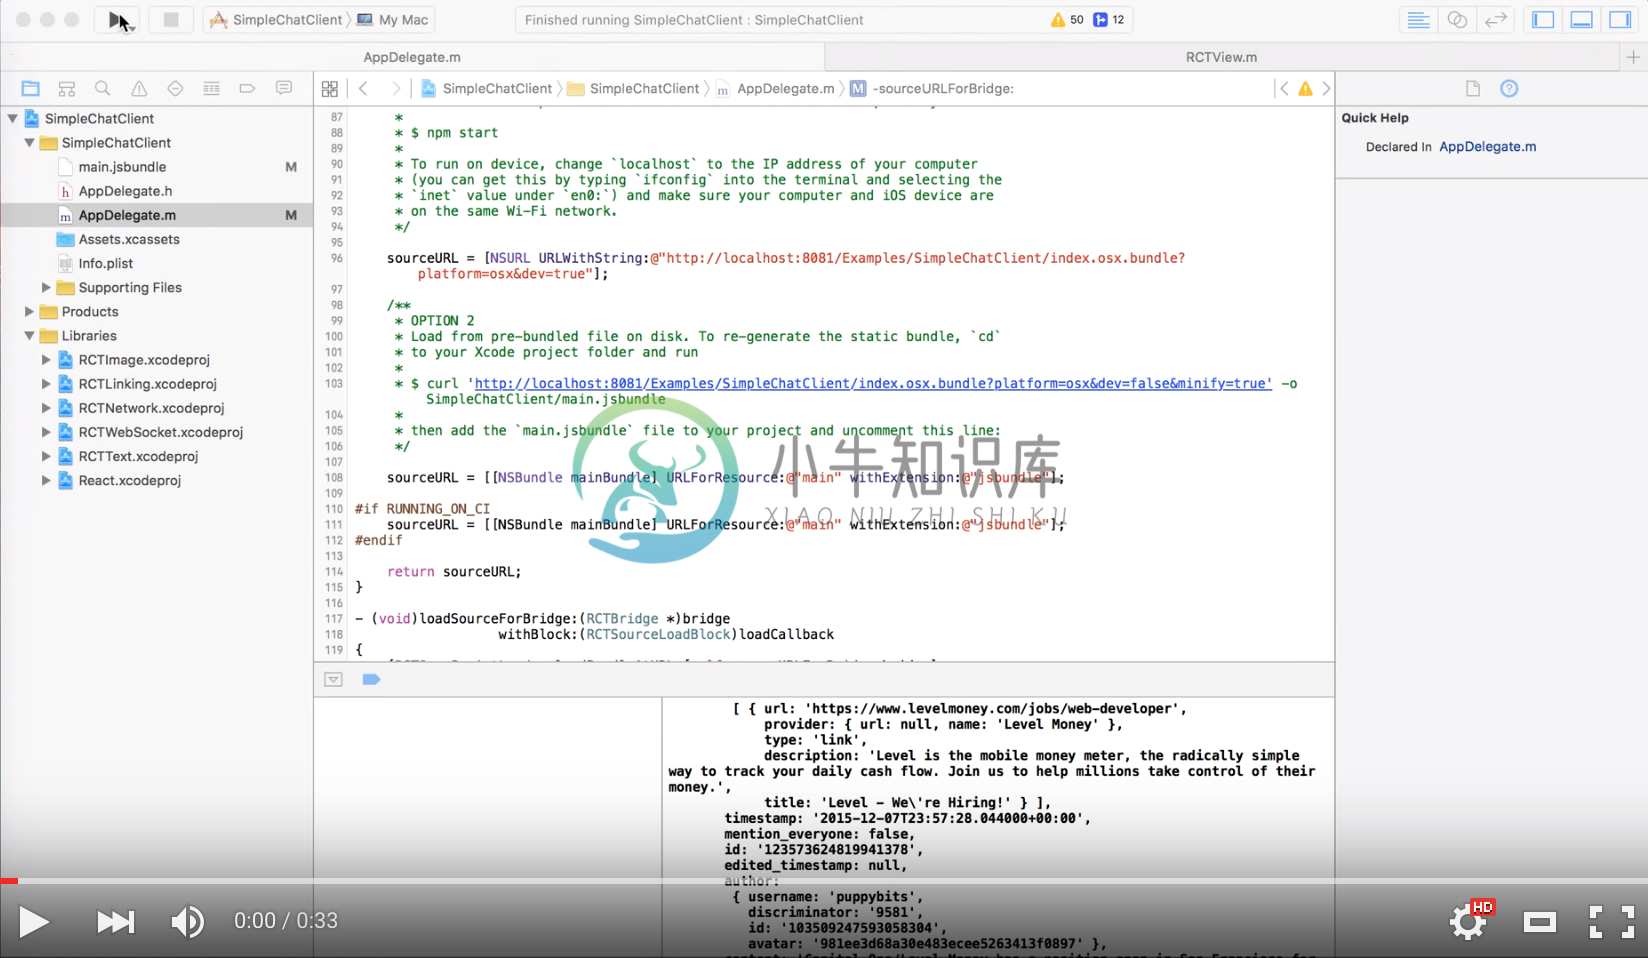Show the Report navigator
1648x958 pixels.
point(284,89)
